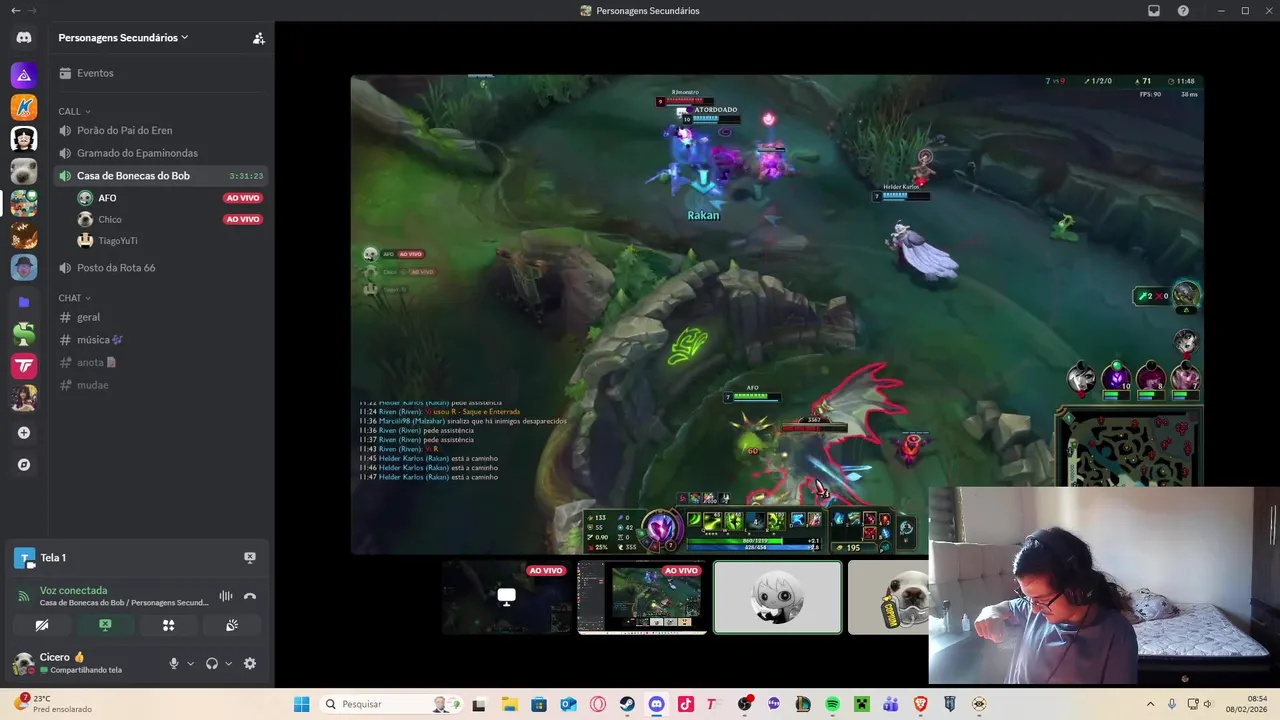
Task: Open the Discover servers compass icon
Action: tap(24, 465)
